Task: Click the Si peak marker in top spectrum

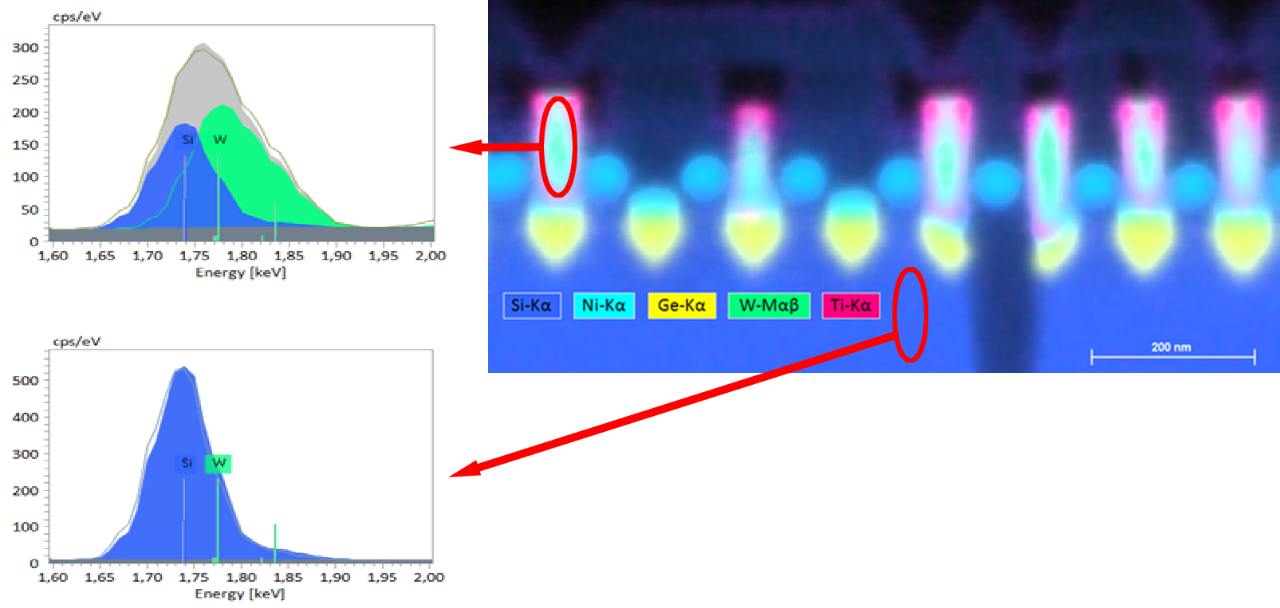Action: (184, 141)
